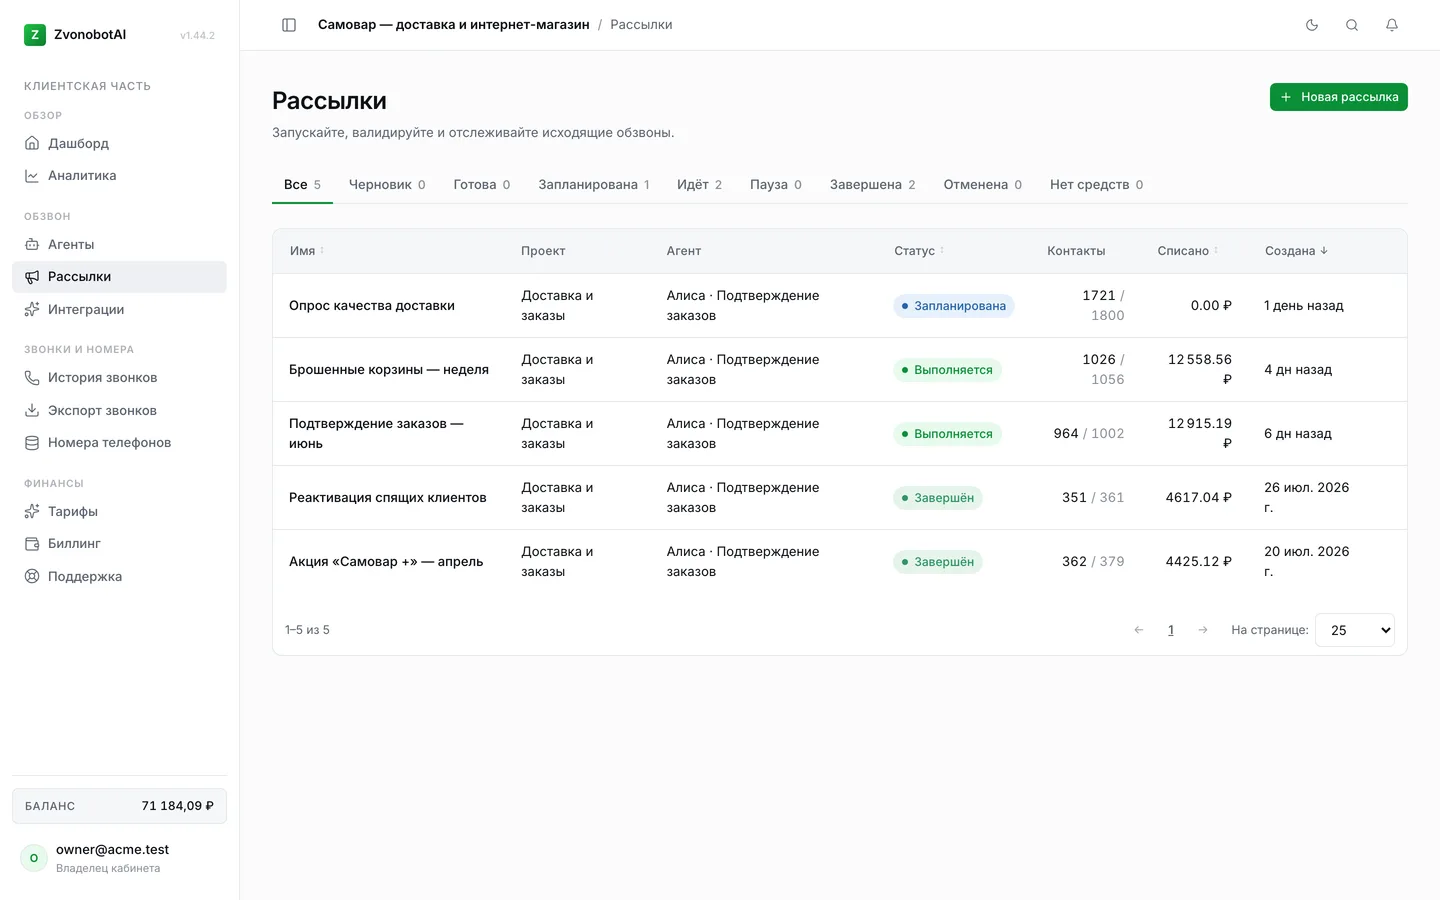
Task: Open the Дашборд sidebar link
Action: [119, 143]
